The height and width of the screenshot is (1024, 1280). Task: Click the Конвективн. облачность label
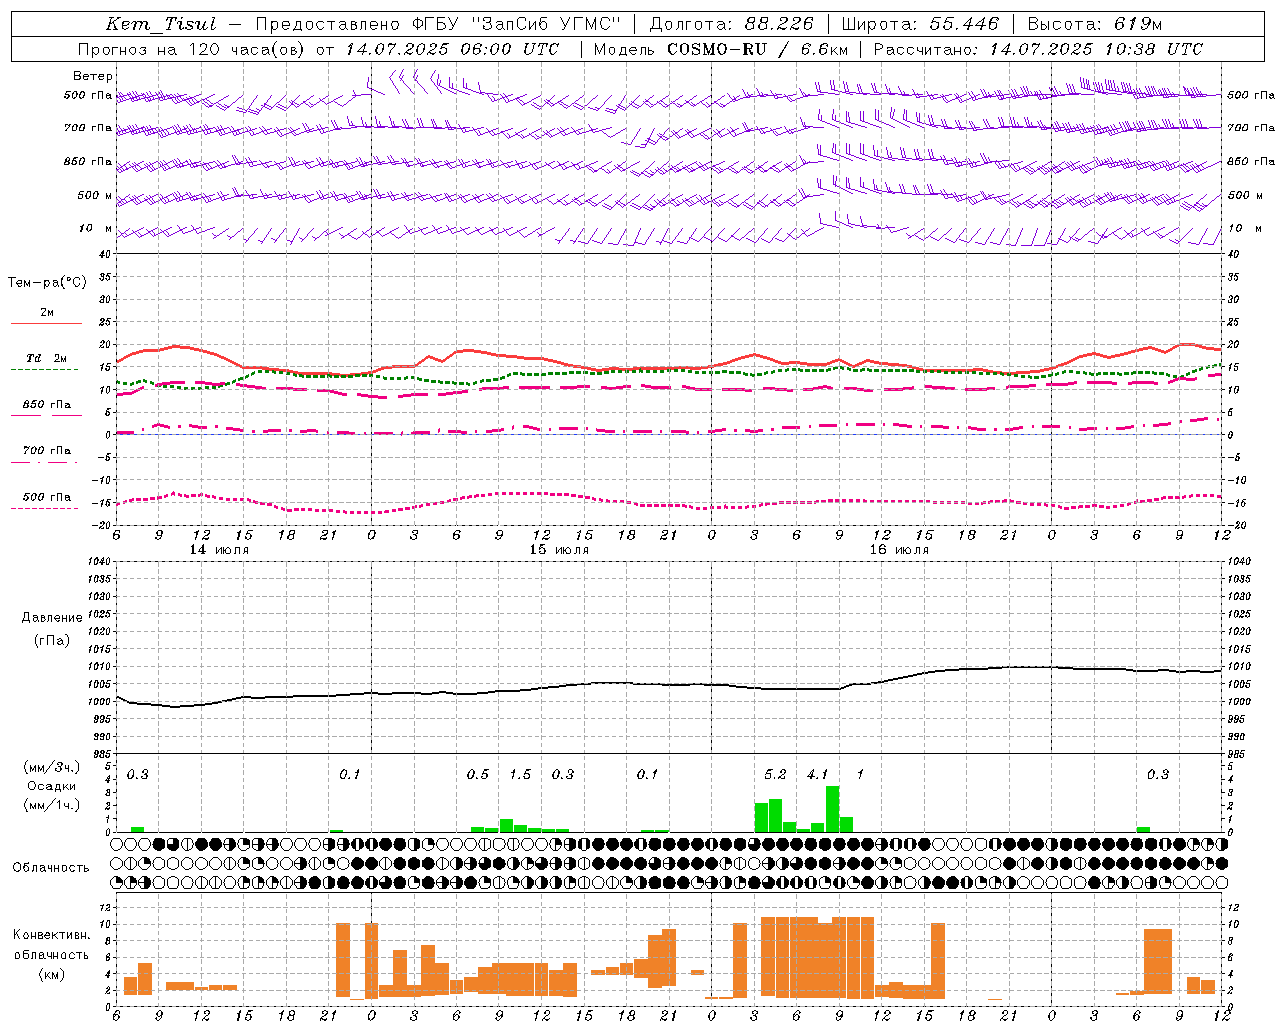pos(51,944)
